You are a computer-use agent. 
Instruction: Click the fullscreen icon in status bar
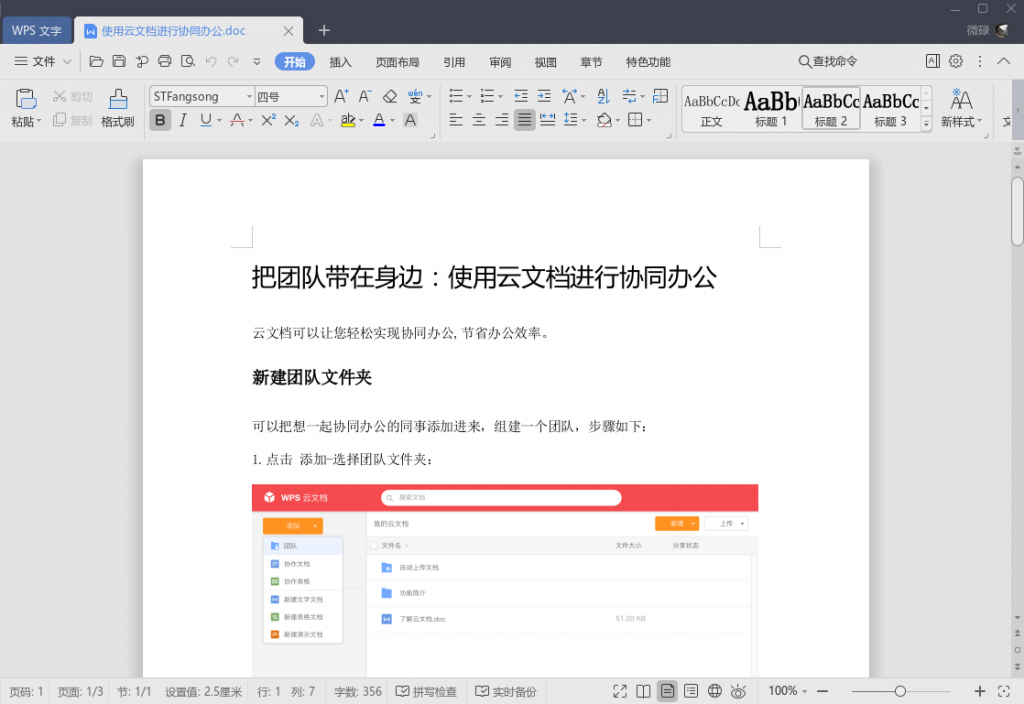coord(620,691)
